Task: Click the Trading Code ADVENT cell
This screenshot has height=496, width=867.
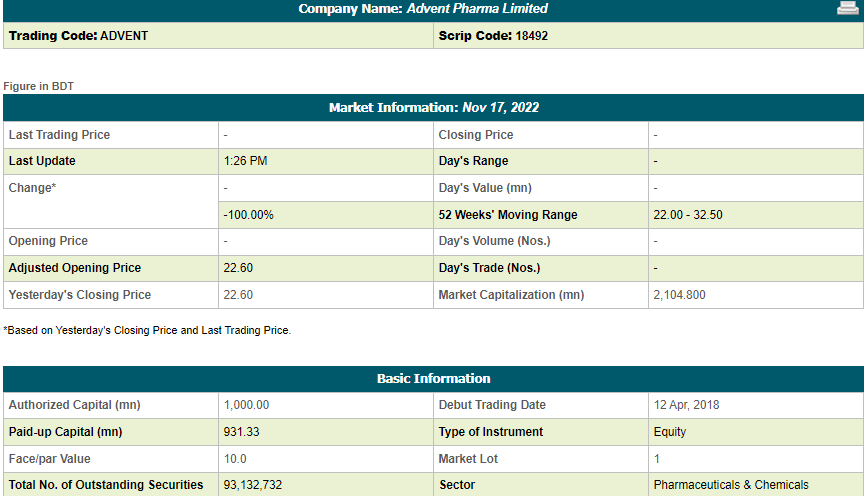Action: coord(218,36)
